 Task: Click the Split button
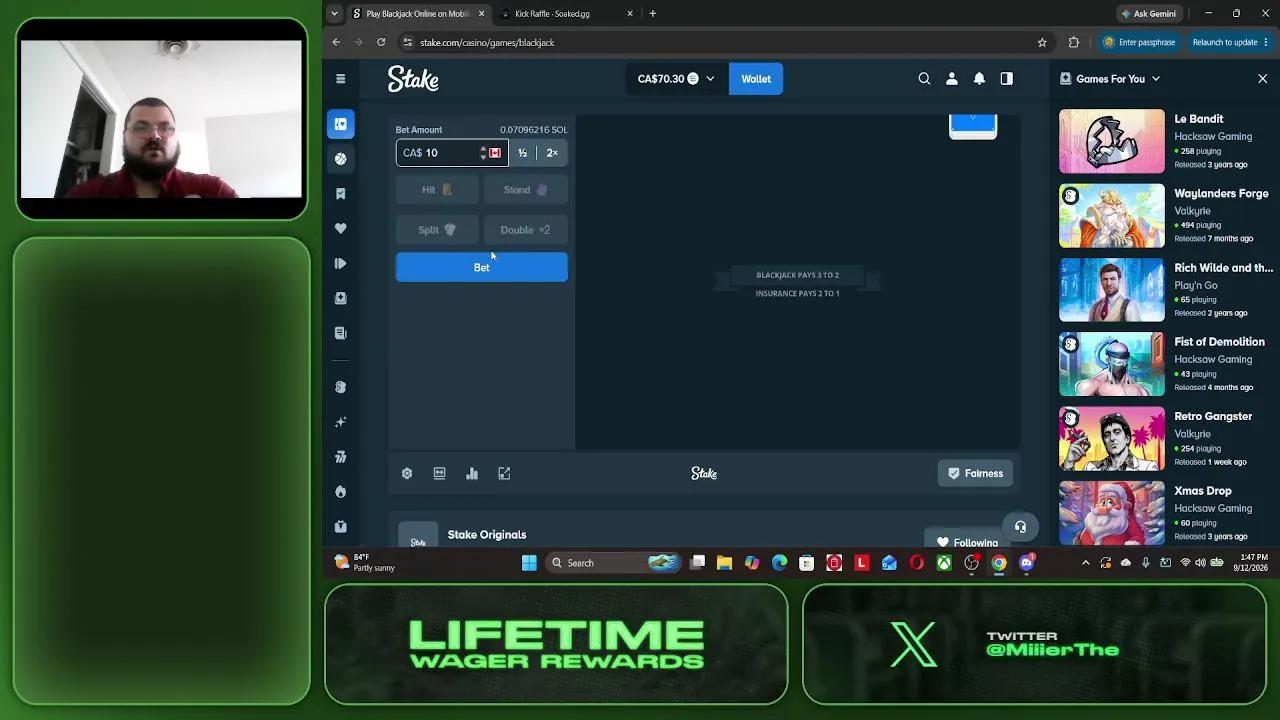coord(437,230)
